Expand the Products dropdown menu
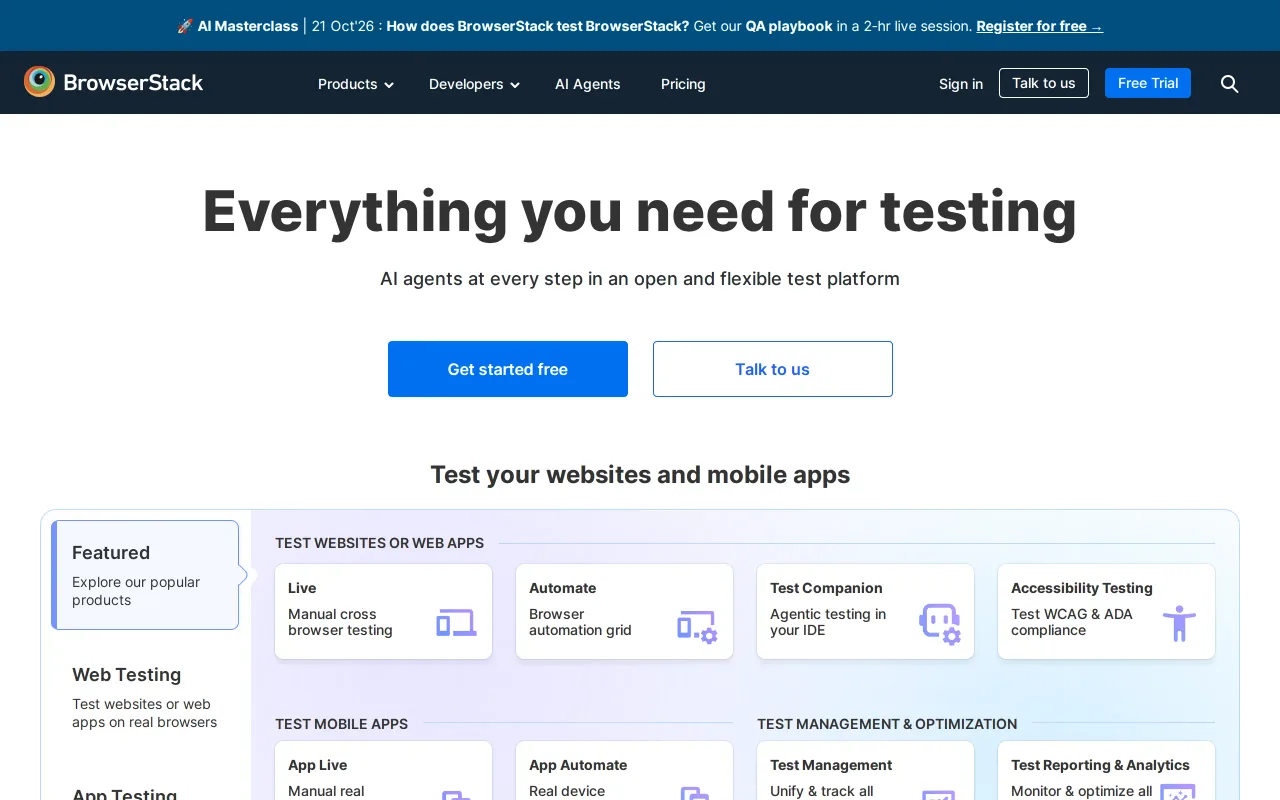Screen dimensions: 1280x800 [x=356, y=84]
